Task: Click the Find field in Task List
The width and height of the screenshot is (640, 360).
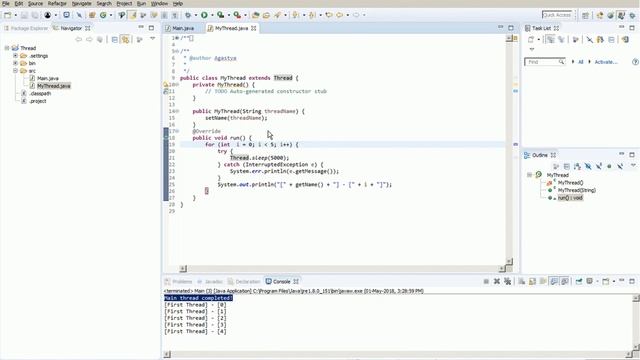Action: coord(545,62)
